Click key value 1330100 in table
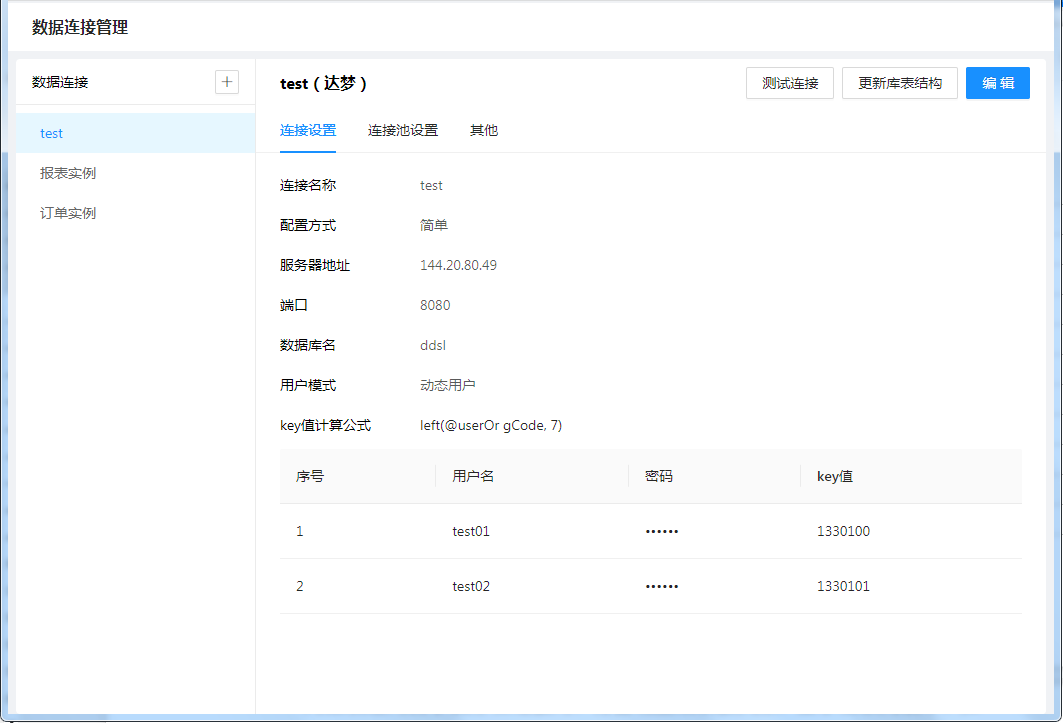This screenshot has height=723, width=1063. pyautogui.click(x=843, y=531)
